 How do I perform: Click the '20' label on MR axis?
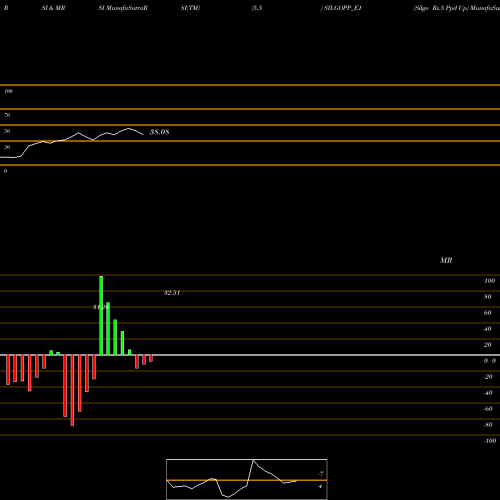pos(488,345)
